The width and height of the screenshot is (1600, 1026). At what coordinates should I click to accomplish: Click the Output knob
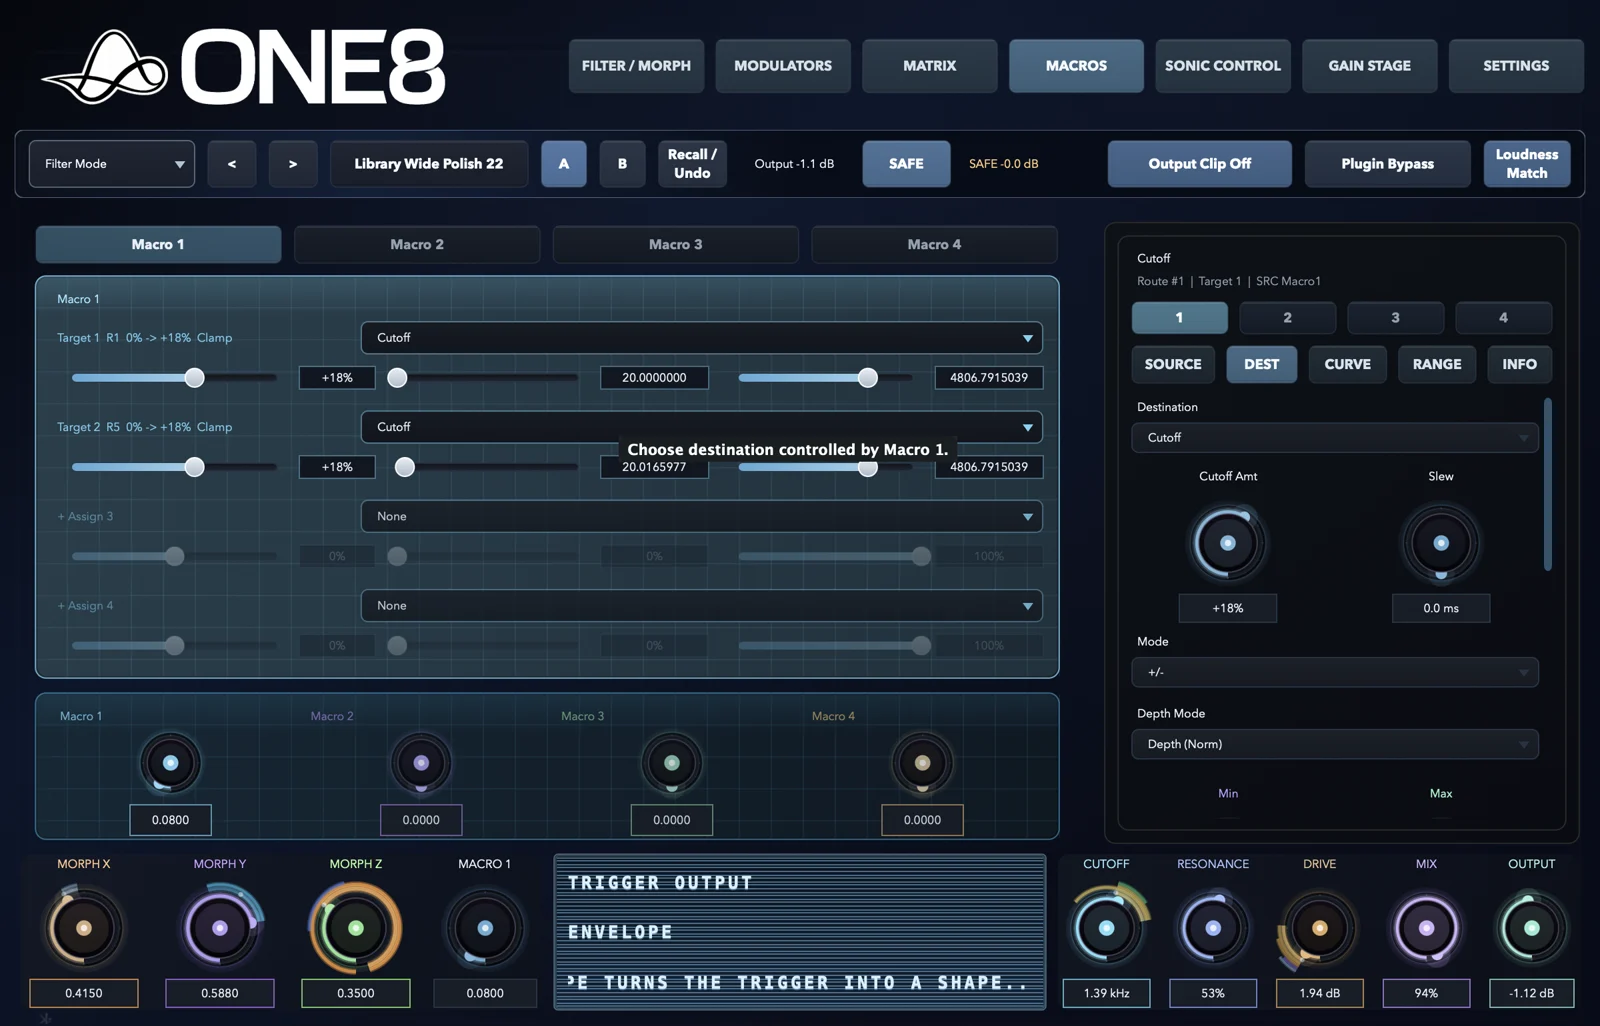pos(1531,928)
